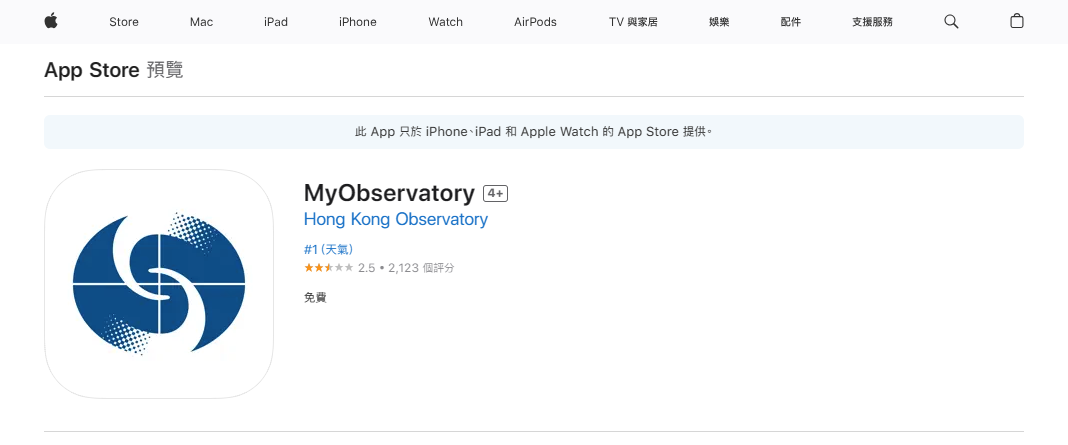Open the 娛樂 menu
1068x445 pixels.
(x=719, y=22)
